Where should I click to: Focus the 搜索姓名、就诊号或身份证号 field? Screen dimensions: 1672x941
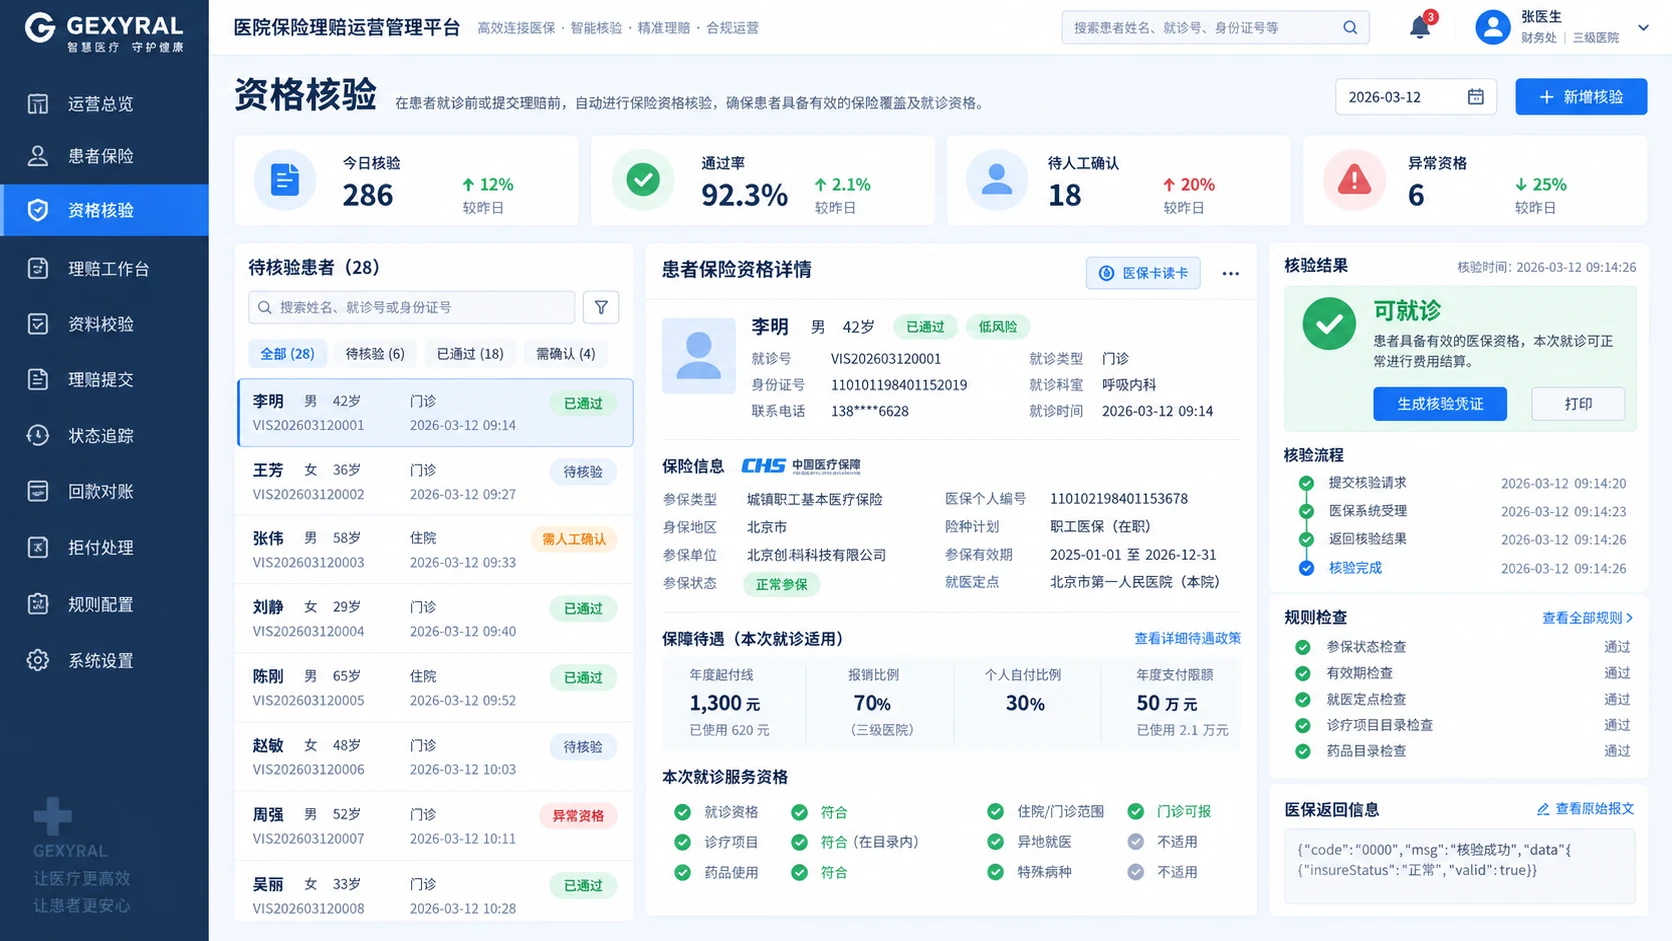pyautogui.click(x=411, y=307)
